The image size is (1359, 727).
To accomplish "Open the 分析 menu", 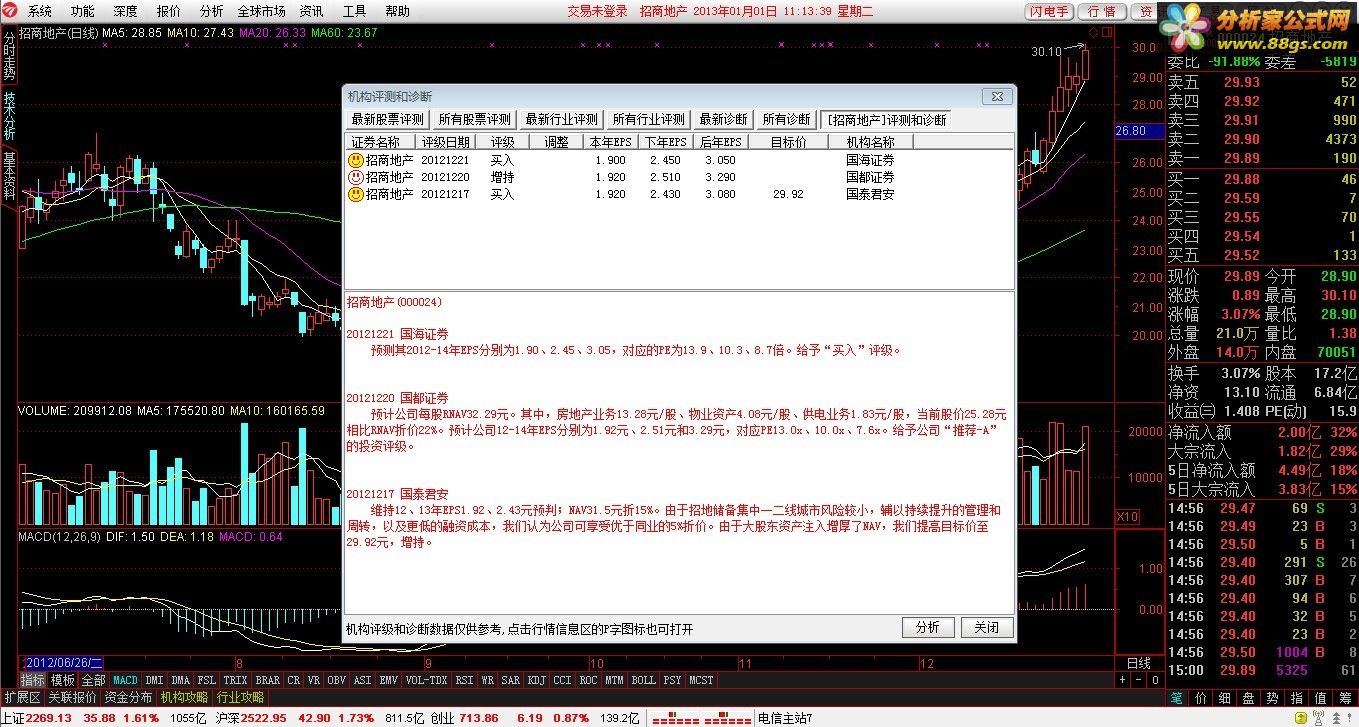I will (211, 11).
